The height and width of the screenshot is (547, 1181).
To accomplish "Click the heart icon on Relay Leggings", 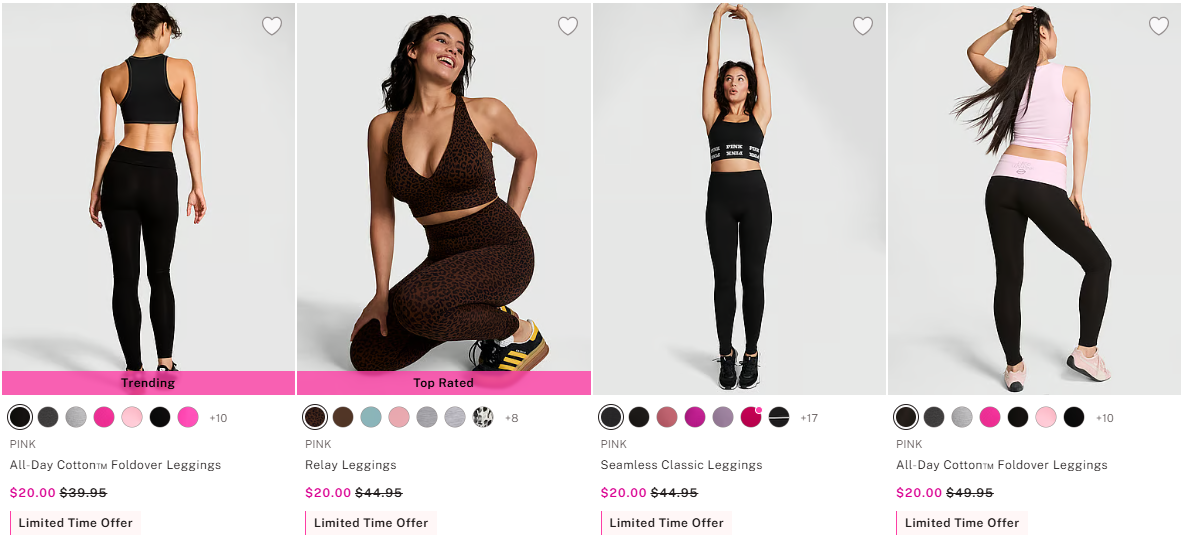I will (568, 26).
